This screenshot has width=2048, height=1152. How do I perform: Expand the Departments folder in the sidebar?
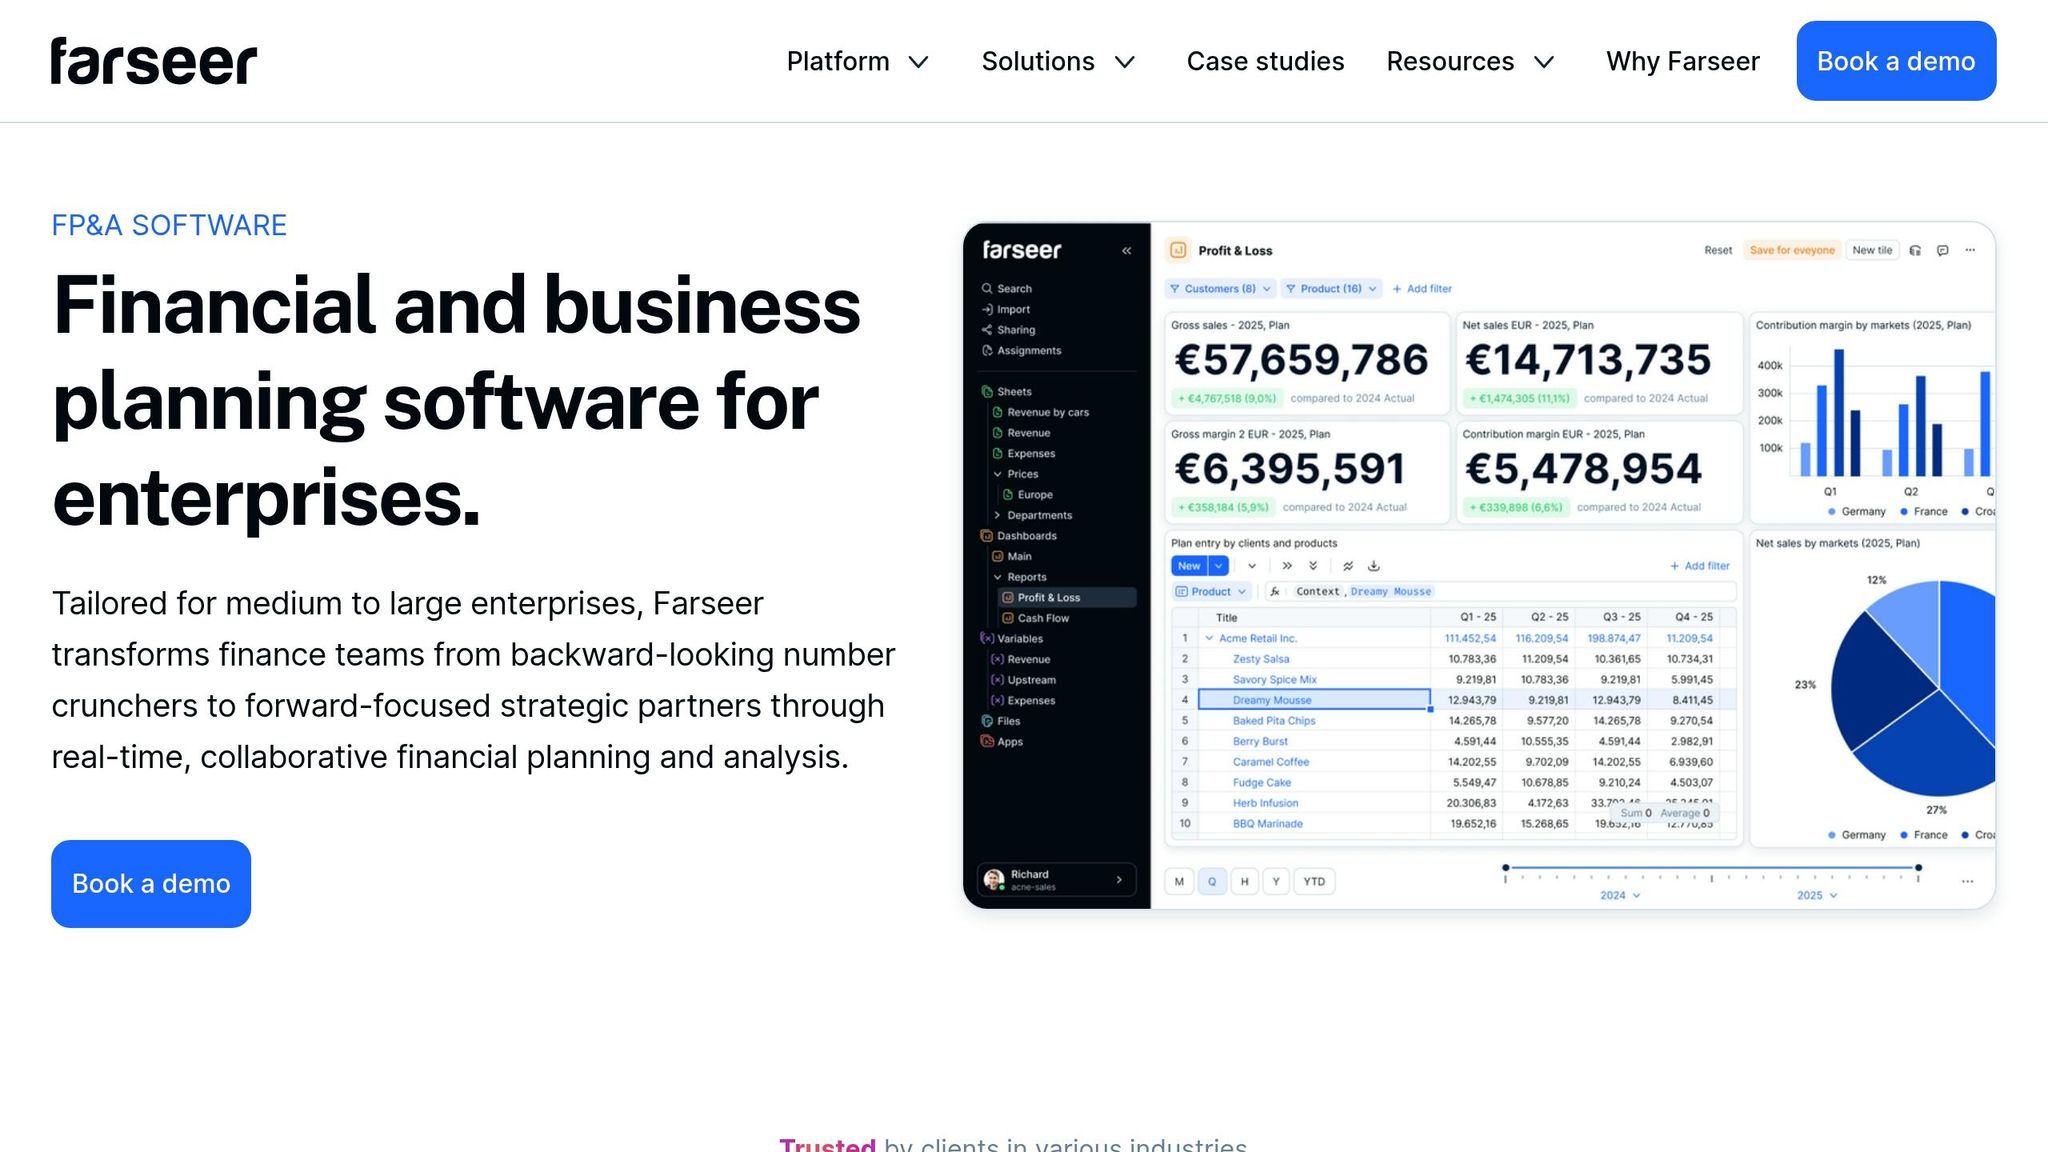pos(997,515)
